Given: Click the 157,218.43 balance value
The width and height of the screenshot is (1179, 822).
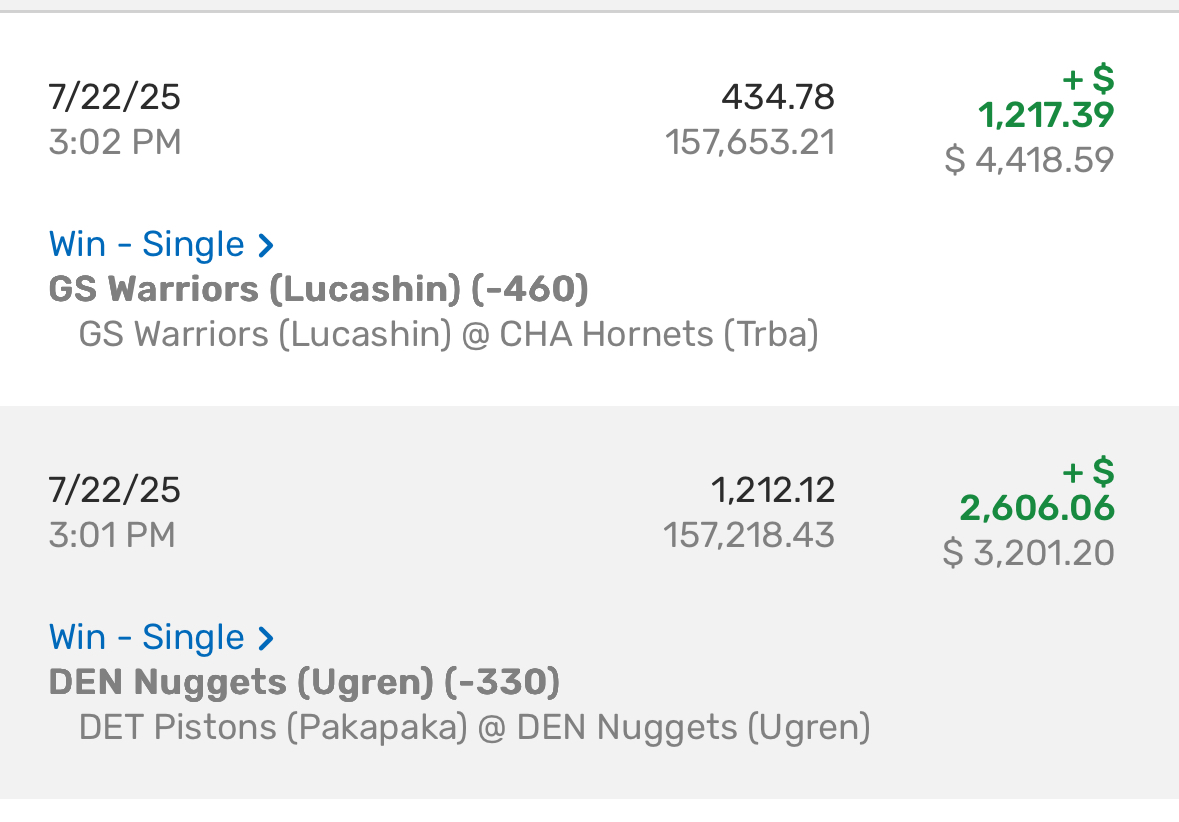Looking at the screenshot, I should (x=749, y=535).
